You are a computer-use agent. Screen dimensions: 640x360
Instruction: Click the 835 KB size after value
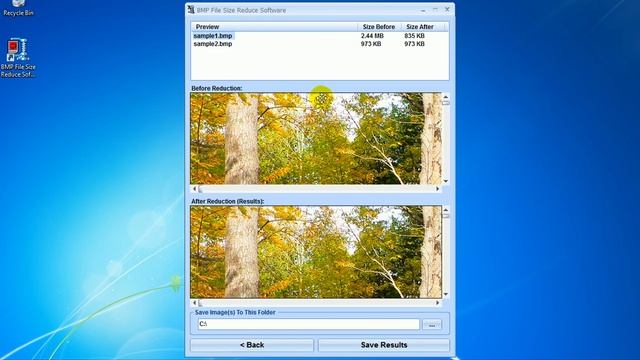(x=414, y=36)
